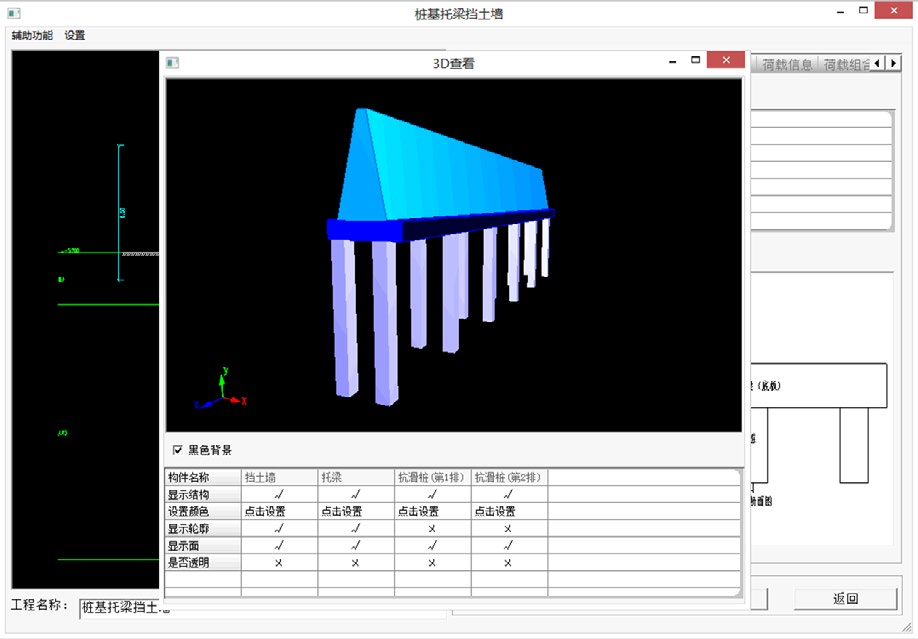The height and width of the screenshot is (639, 918).
Task: Click the 桩基托梁挡土墙 main window icon
Action: (x=14, y=13)
